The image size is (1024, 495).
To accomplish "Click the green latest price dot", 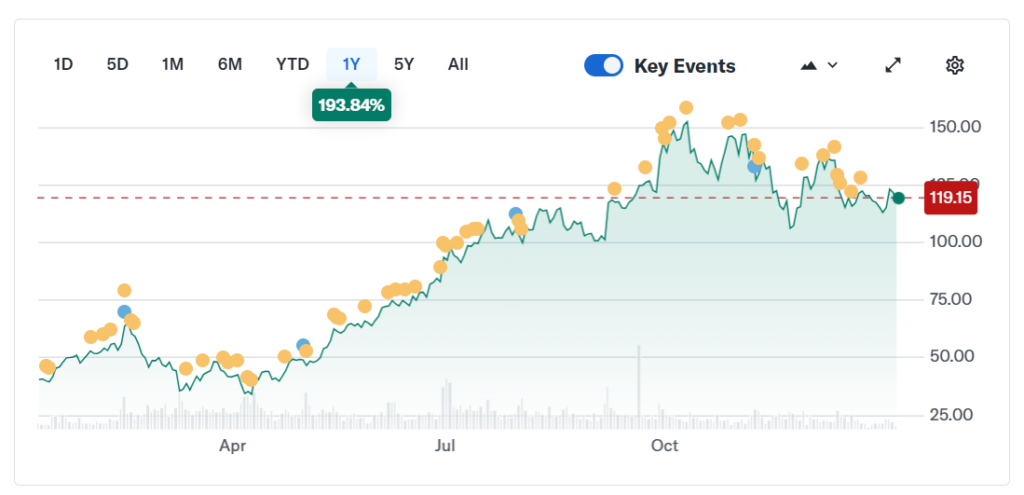I will (x=899, y=198).
